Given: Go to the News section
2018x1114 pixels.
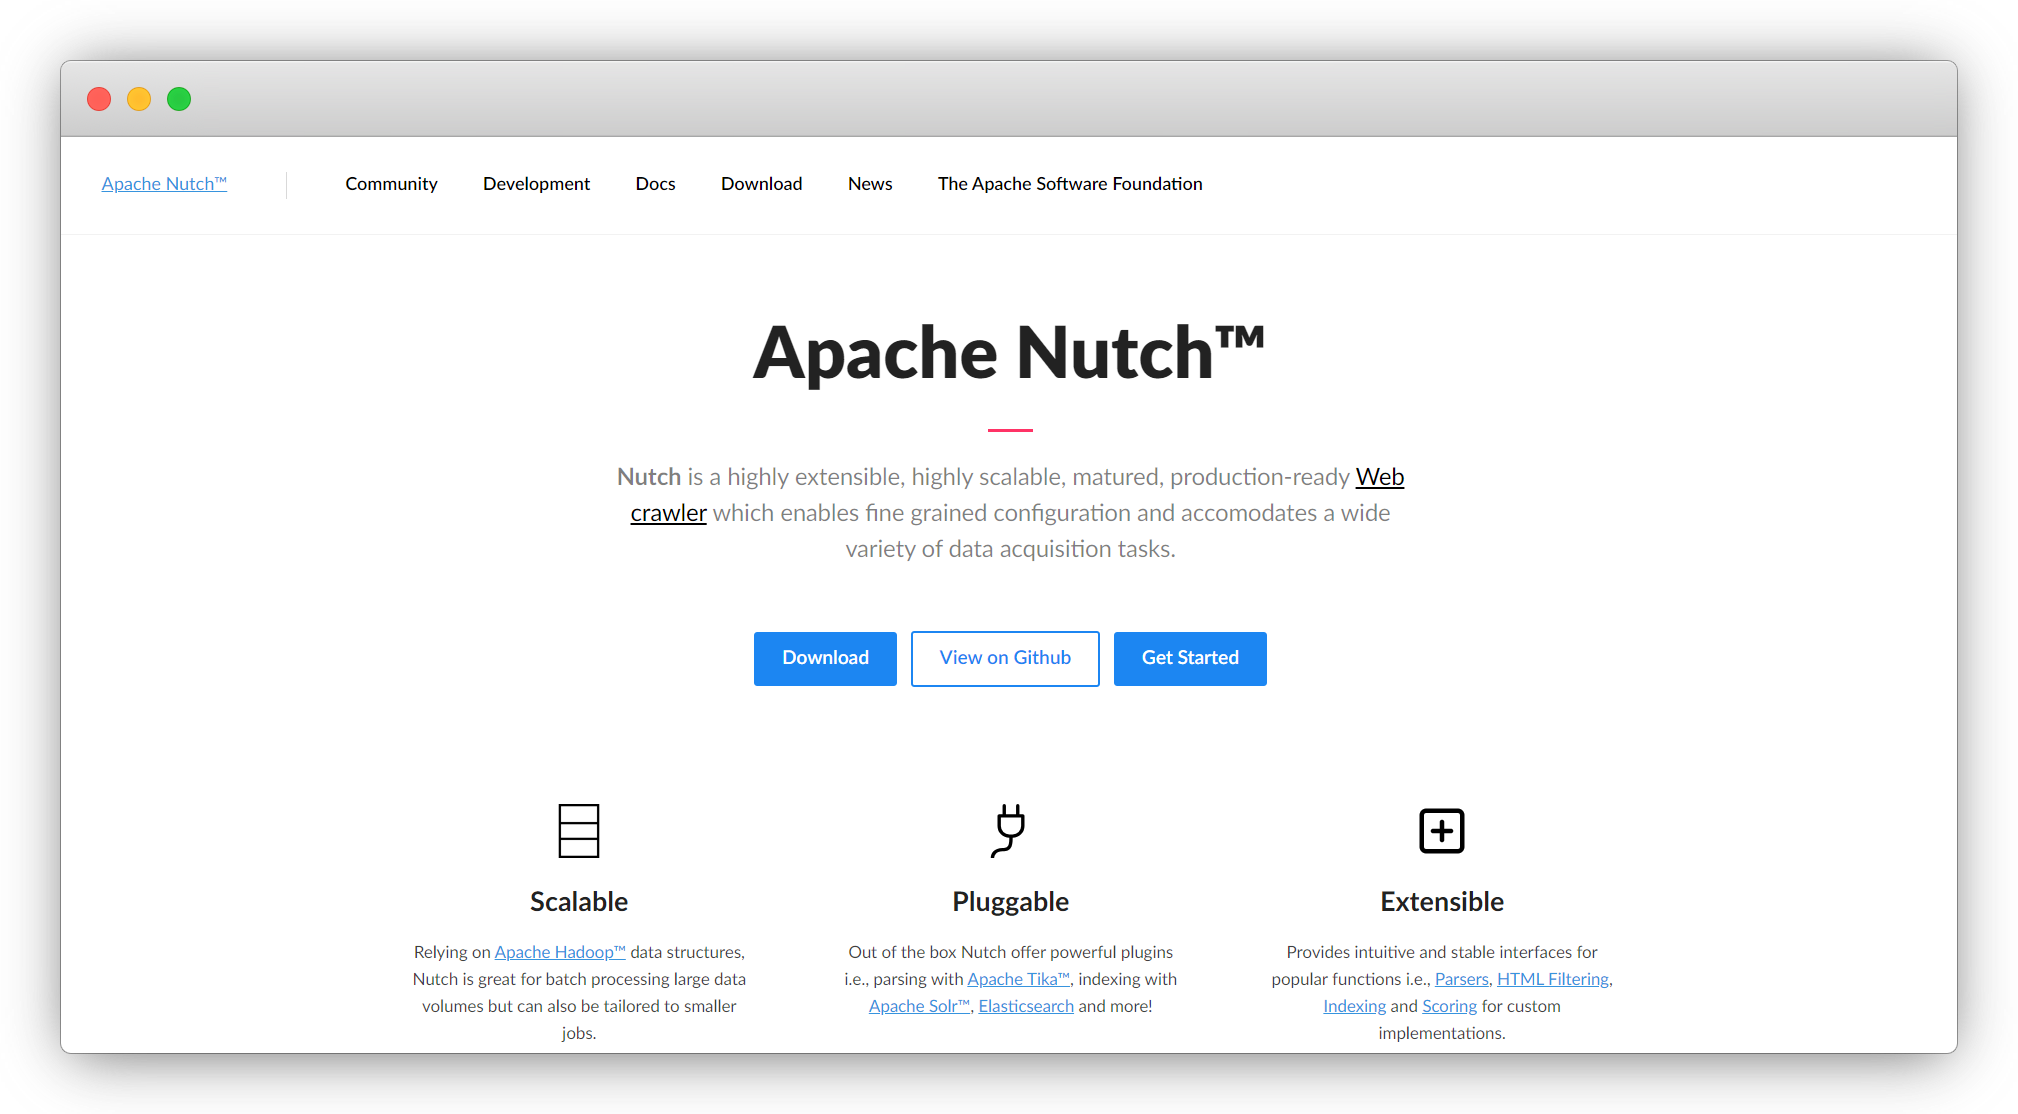Looking at the screenshot, I should [870, 184].
